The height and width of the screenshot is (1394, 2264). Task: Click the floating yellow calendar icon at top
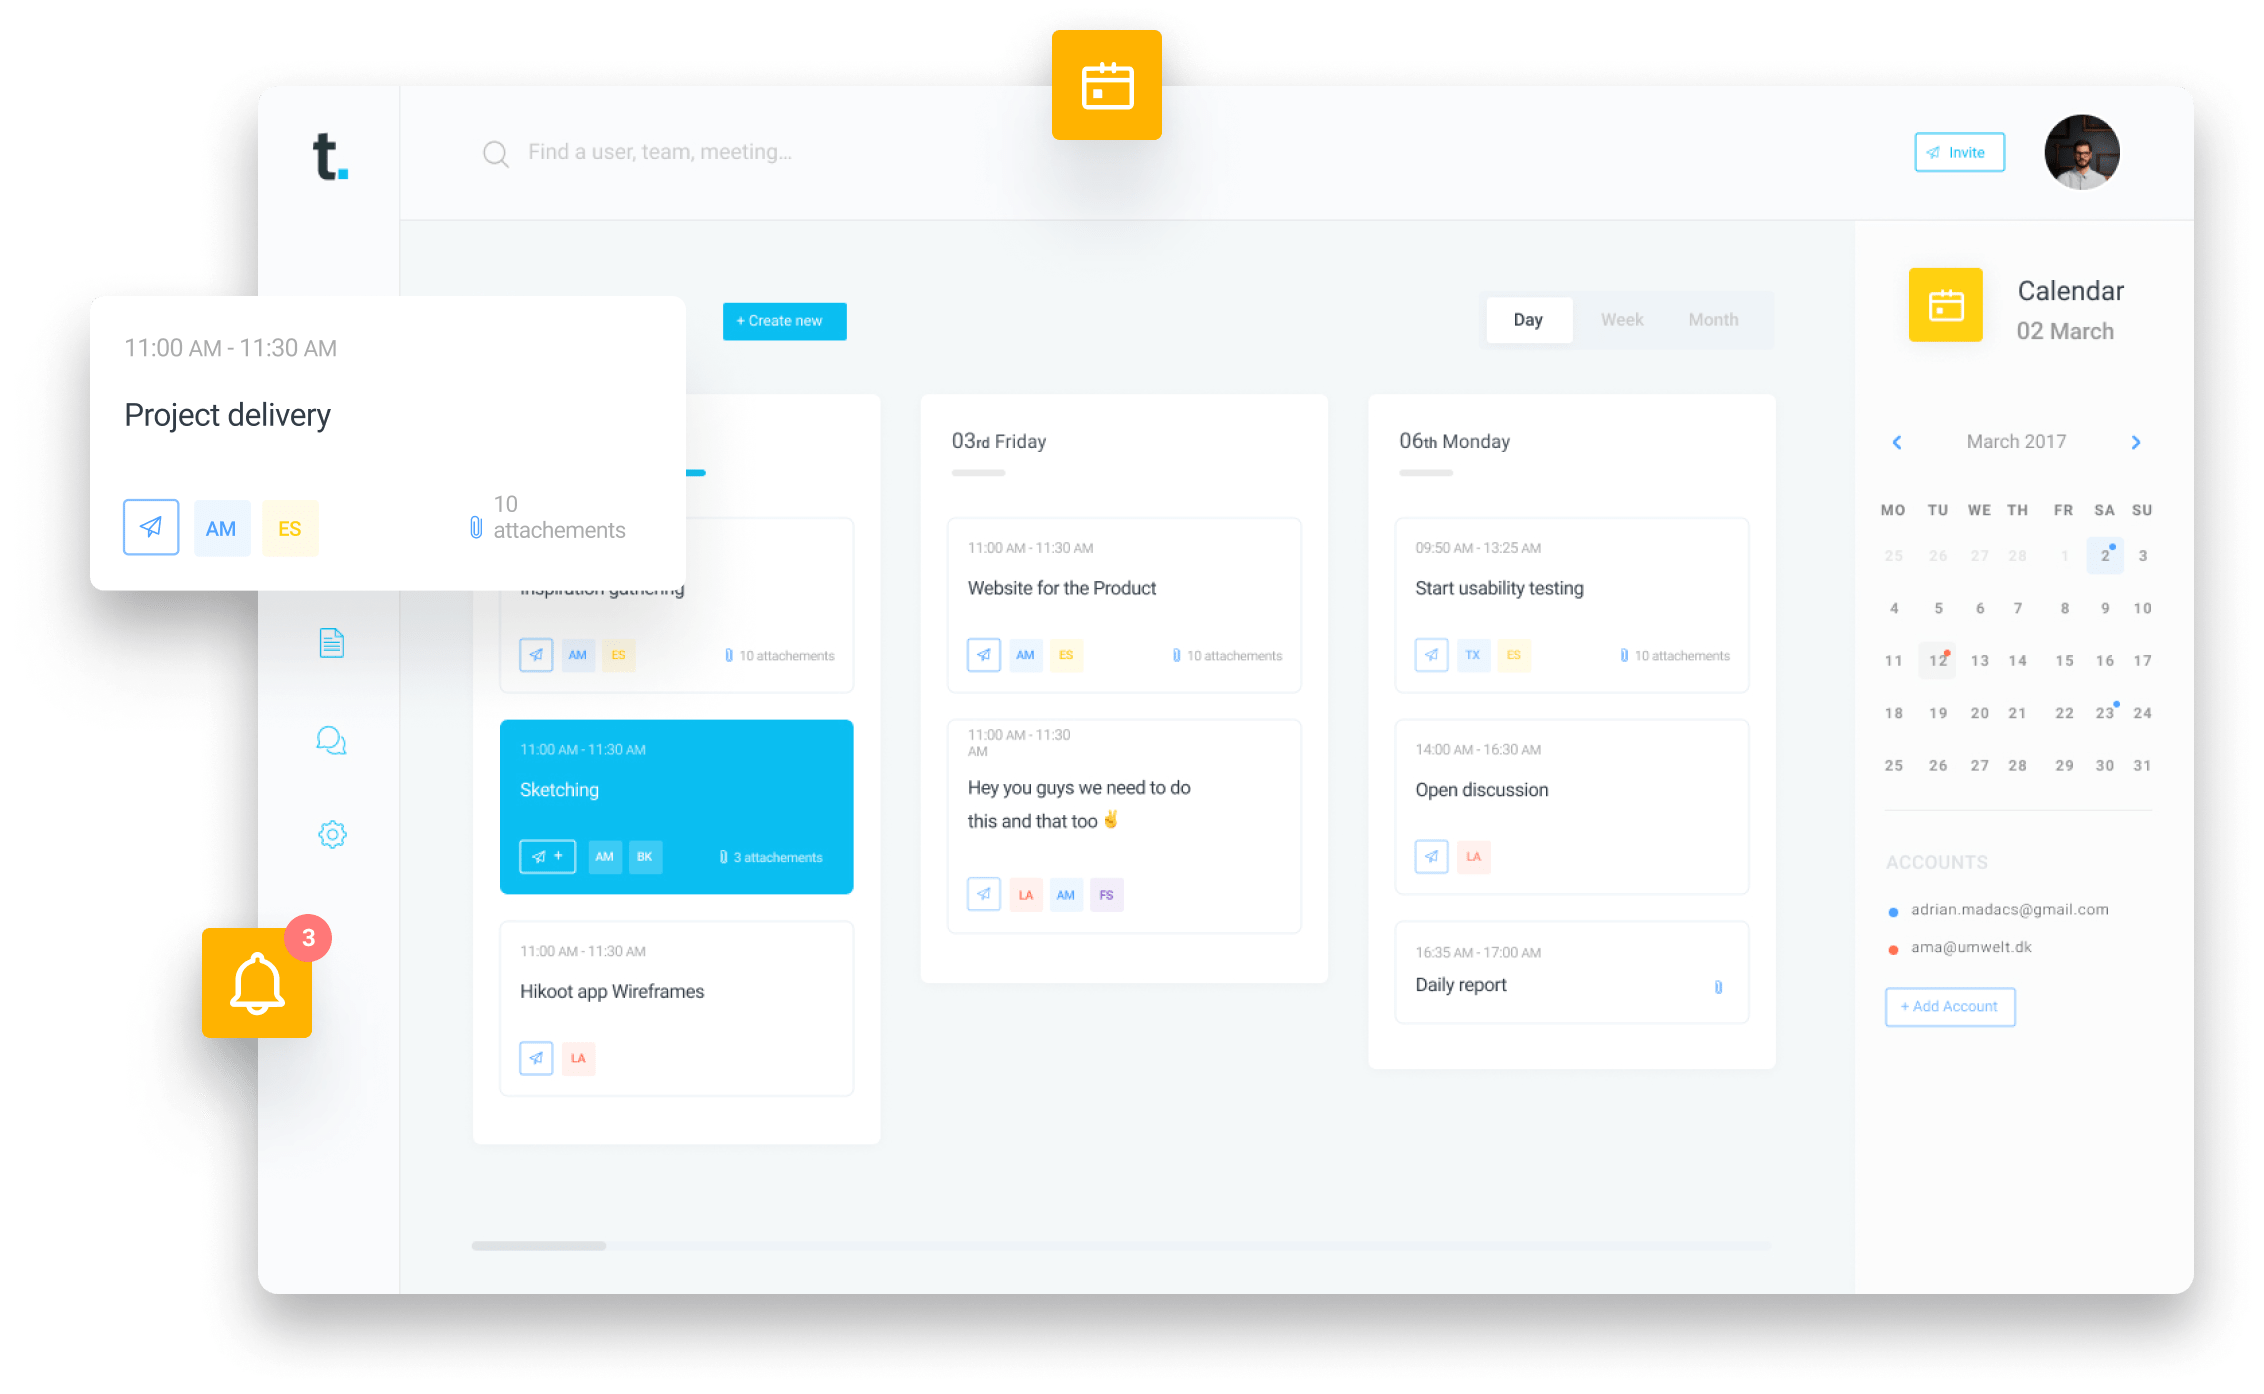pyautogui.click(x=1106, y=86)
